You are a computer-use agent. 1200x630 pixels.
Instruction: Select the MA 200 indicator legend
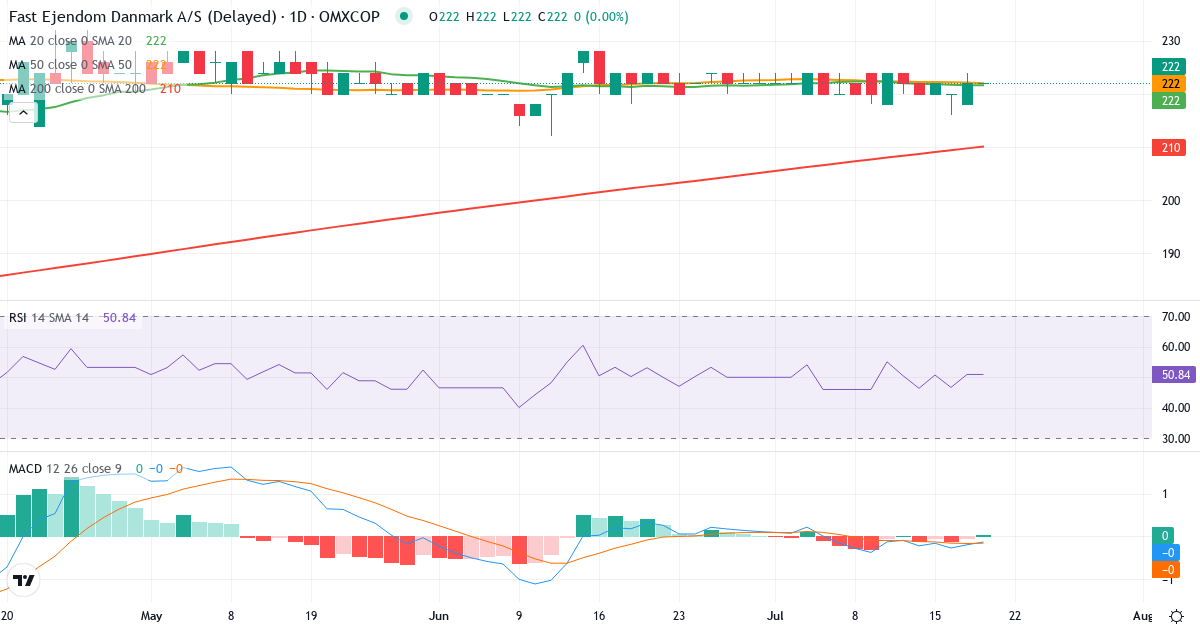(77, 88)
